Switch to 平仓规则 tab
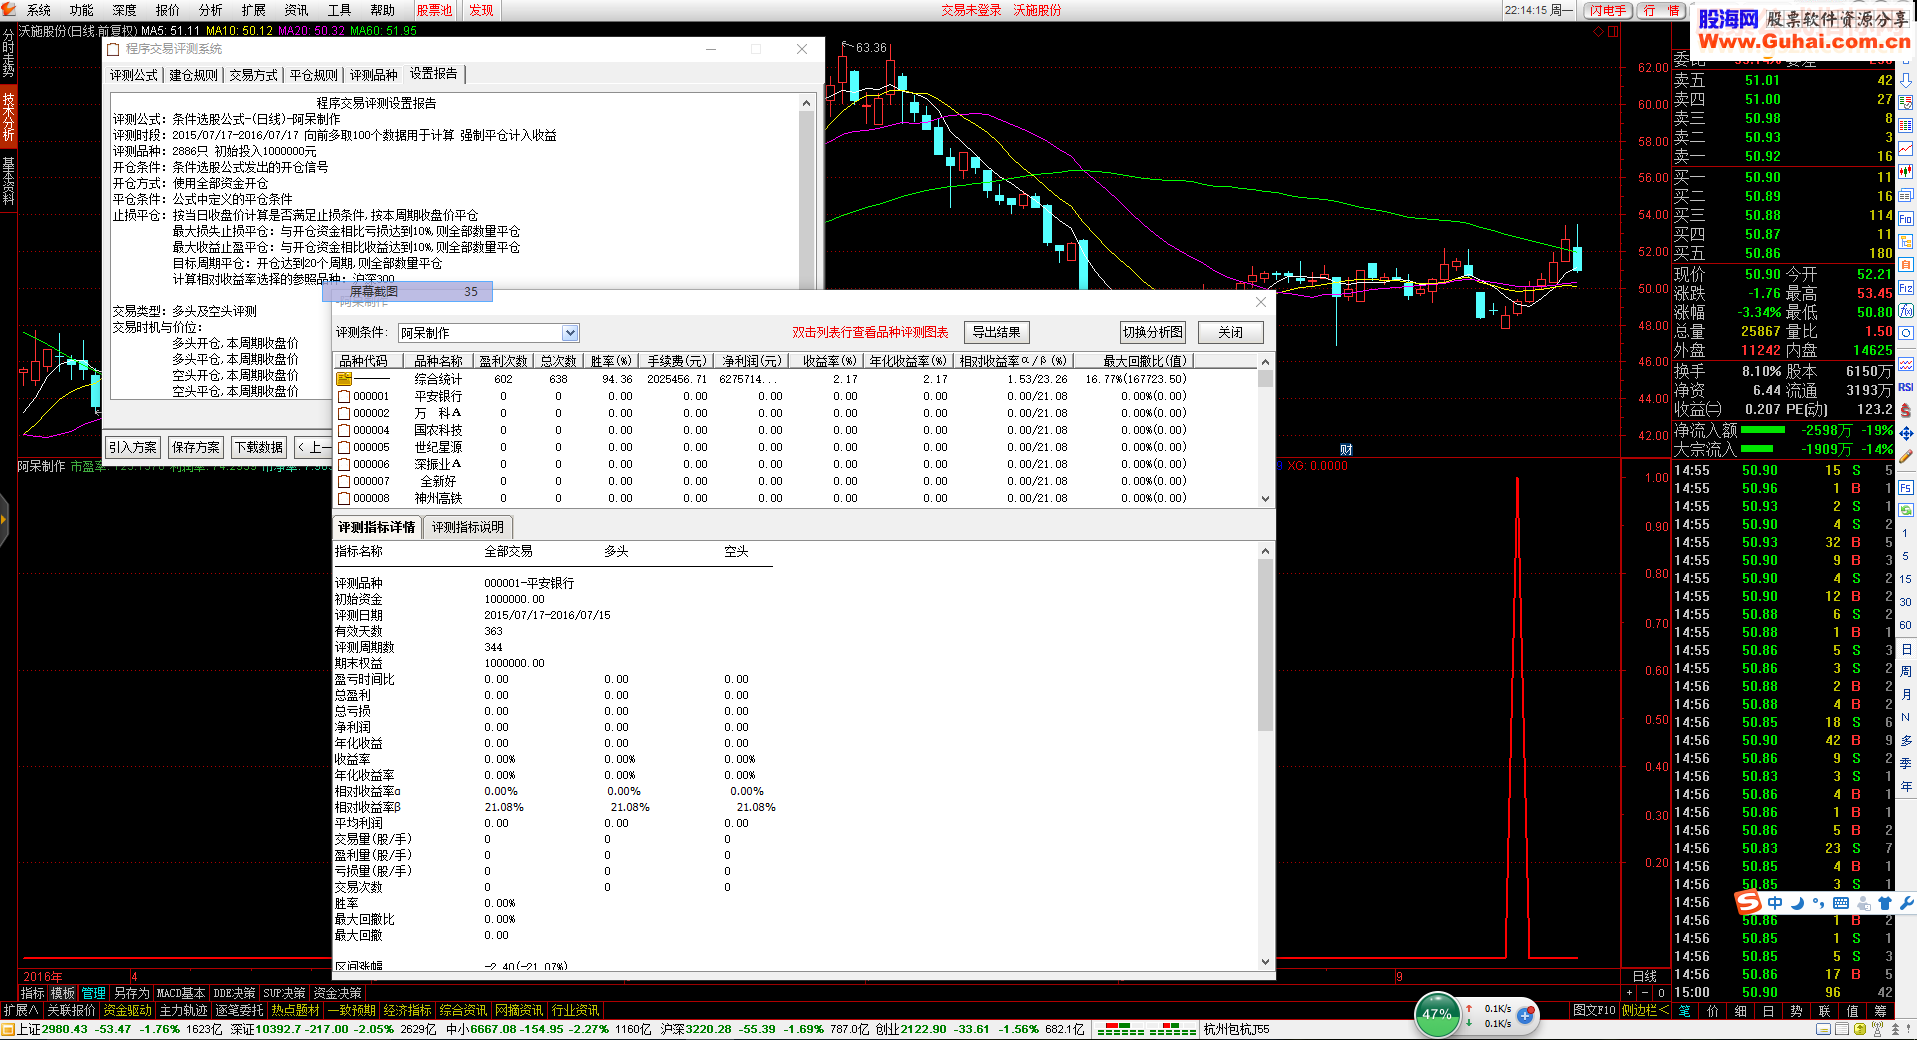 [314, 75]
